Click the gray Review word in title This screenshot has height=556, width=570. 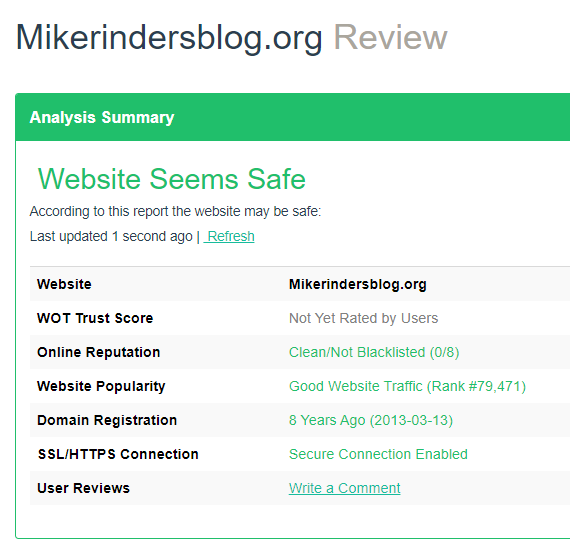pos(390,37)
